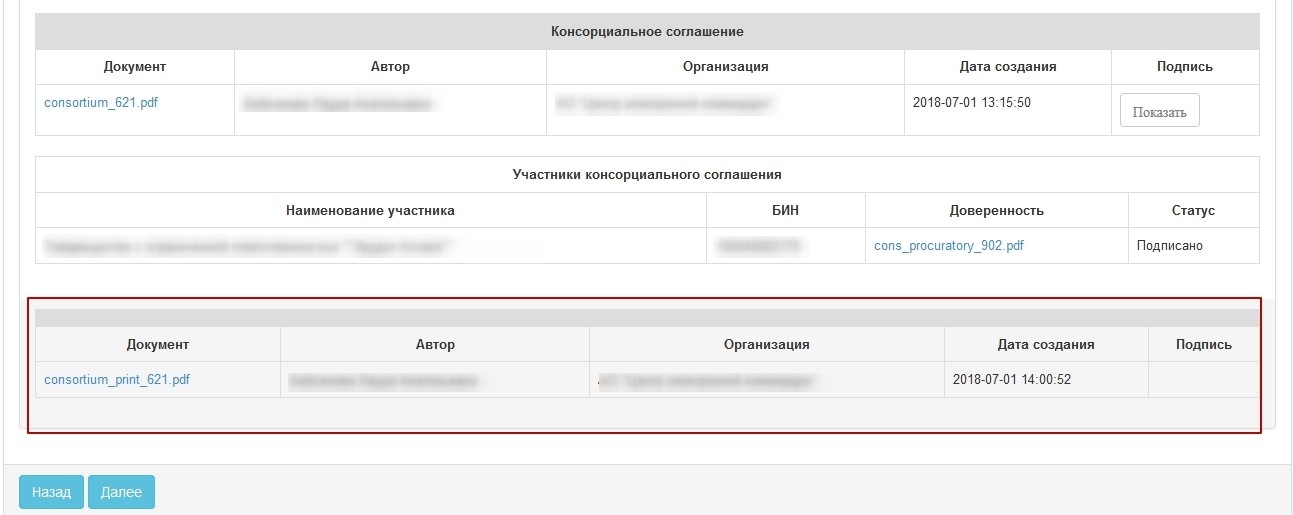Click the БИН column header
Image resolution: width=1293 pixels, height=515 pixels.
786,211
